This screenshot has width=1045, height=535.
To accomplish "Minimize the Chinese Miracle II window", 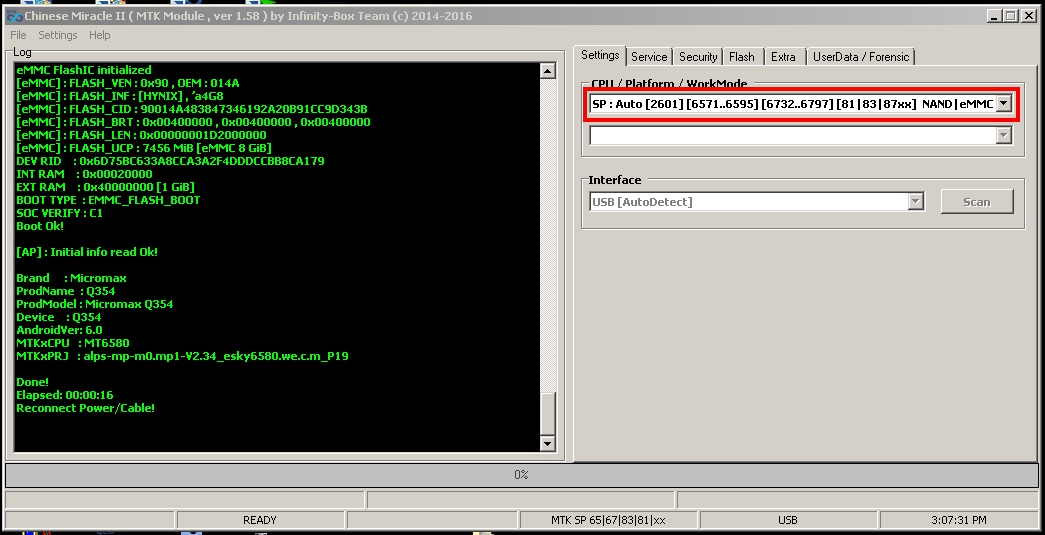I will [994, 16].
